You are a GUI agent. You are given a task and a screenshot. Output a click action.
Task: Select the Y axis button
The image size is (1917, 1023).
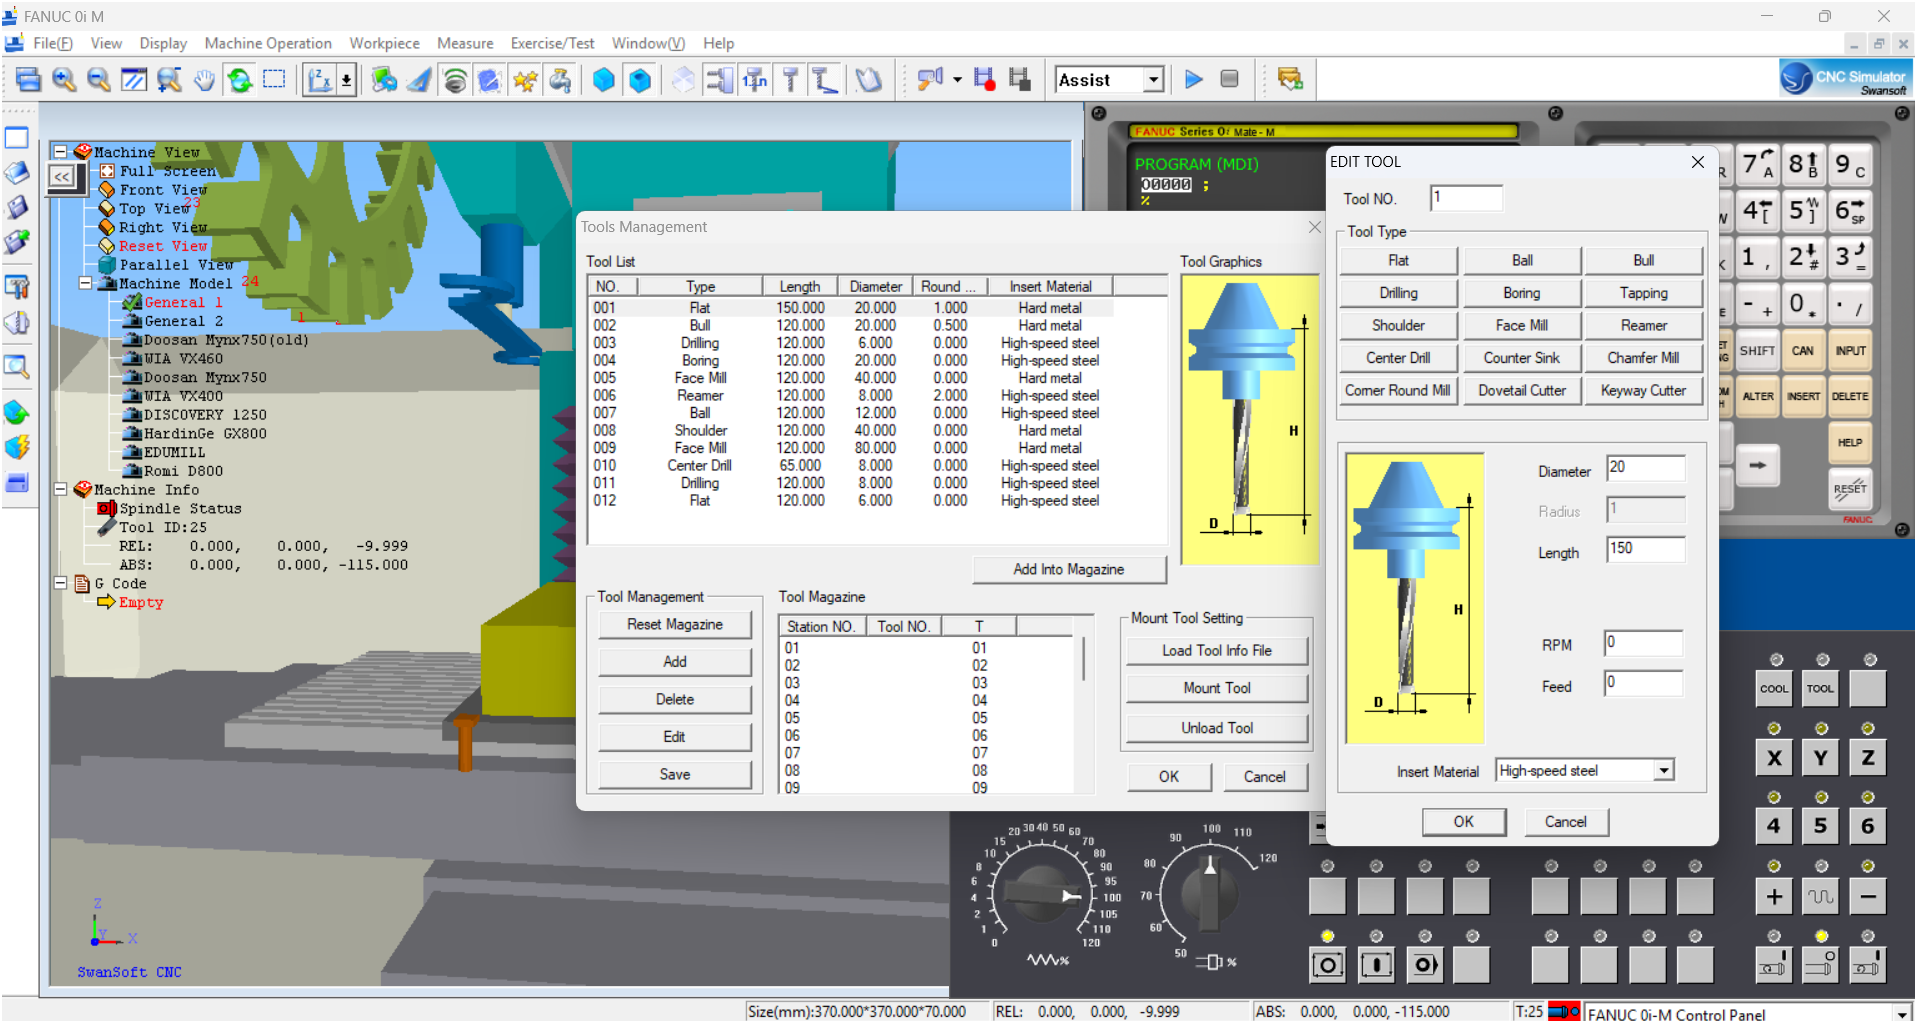tap(1820, 757)
